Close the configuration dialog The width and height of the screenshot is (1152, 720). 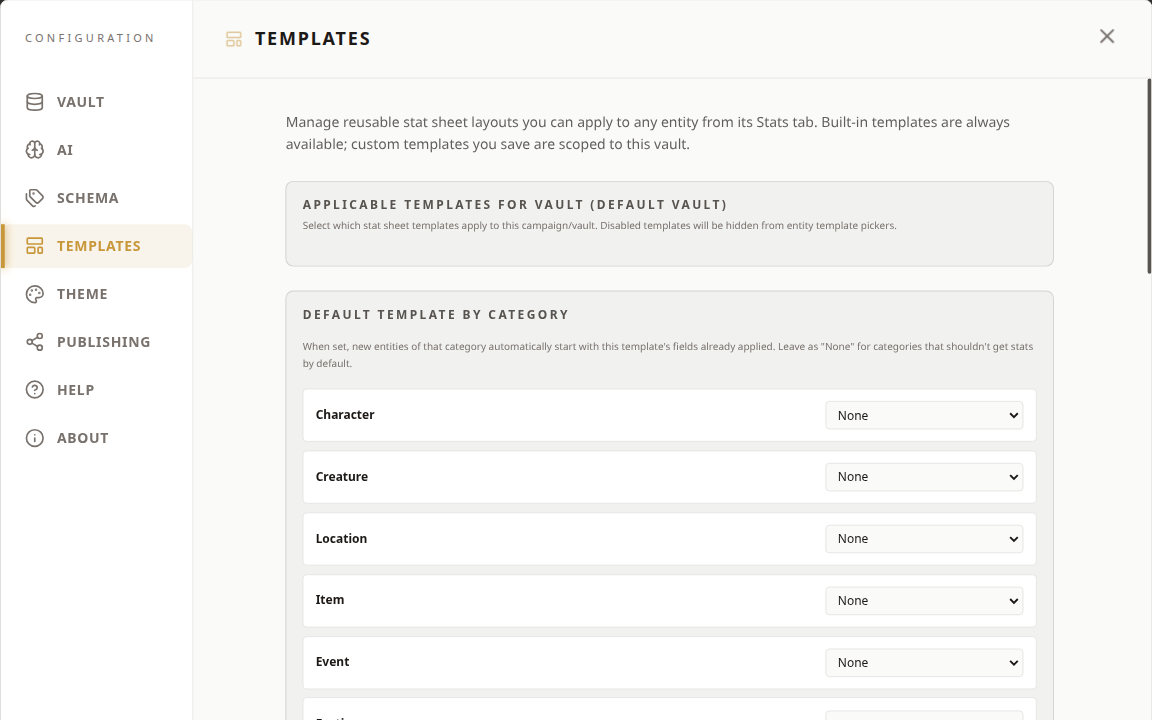click(x=1106, y=36)
